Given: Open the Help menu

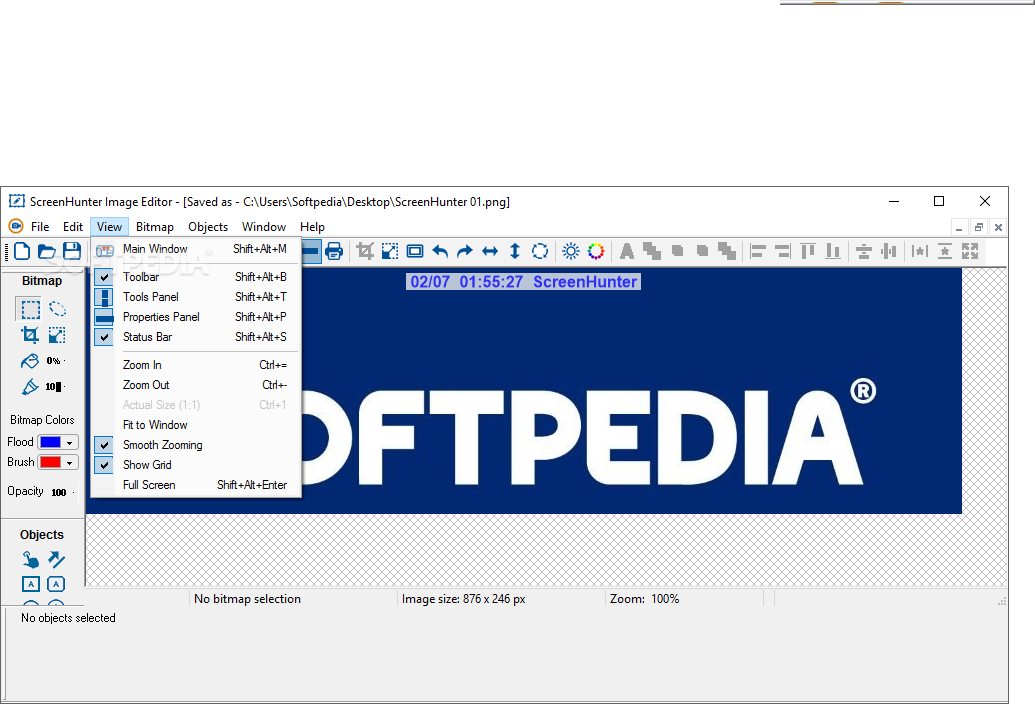Looking at the screenshot, I should (x=312, y=226).
